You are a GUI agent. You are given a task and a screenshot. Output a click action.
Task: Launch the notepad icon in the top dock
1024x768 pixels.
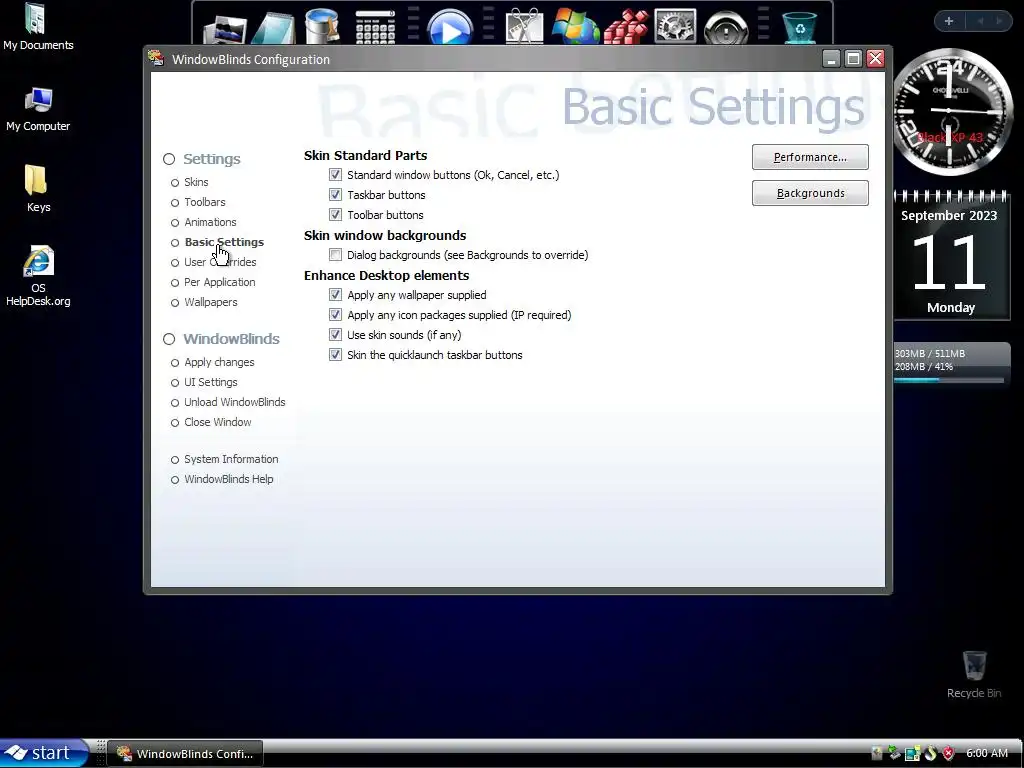pyautogui.click(x=274, y=27)
